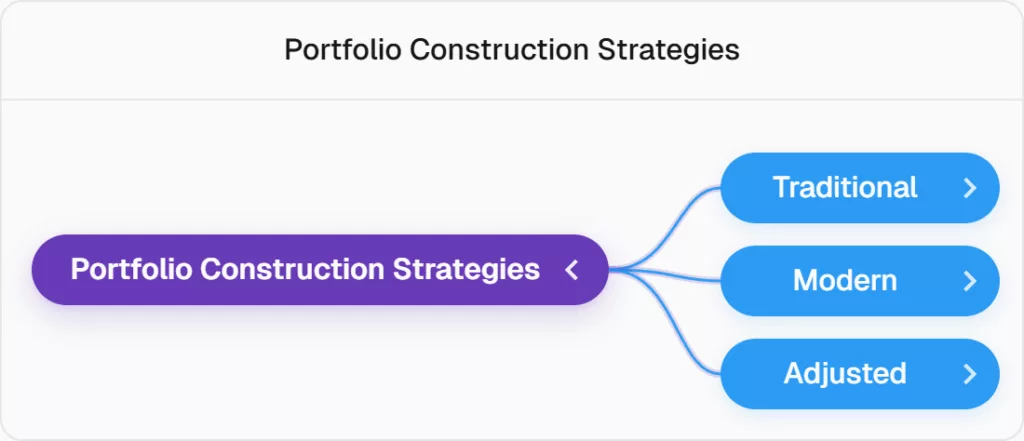Expand the Modern branch chevron
This screenshot has height=441, width=1024.
click(968, 281)
